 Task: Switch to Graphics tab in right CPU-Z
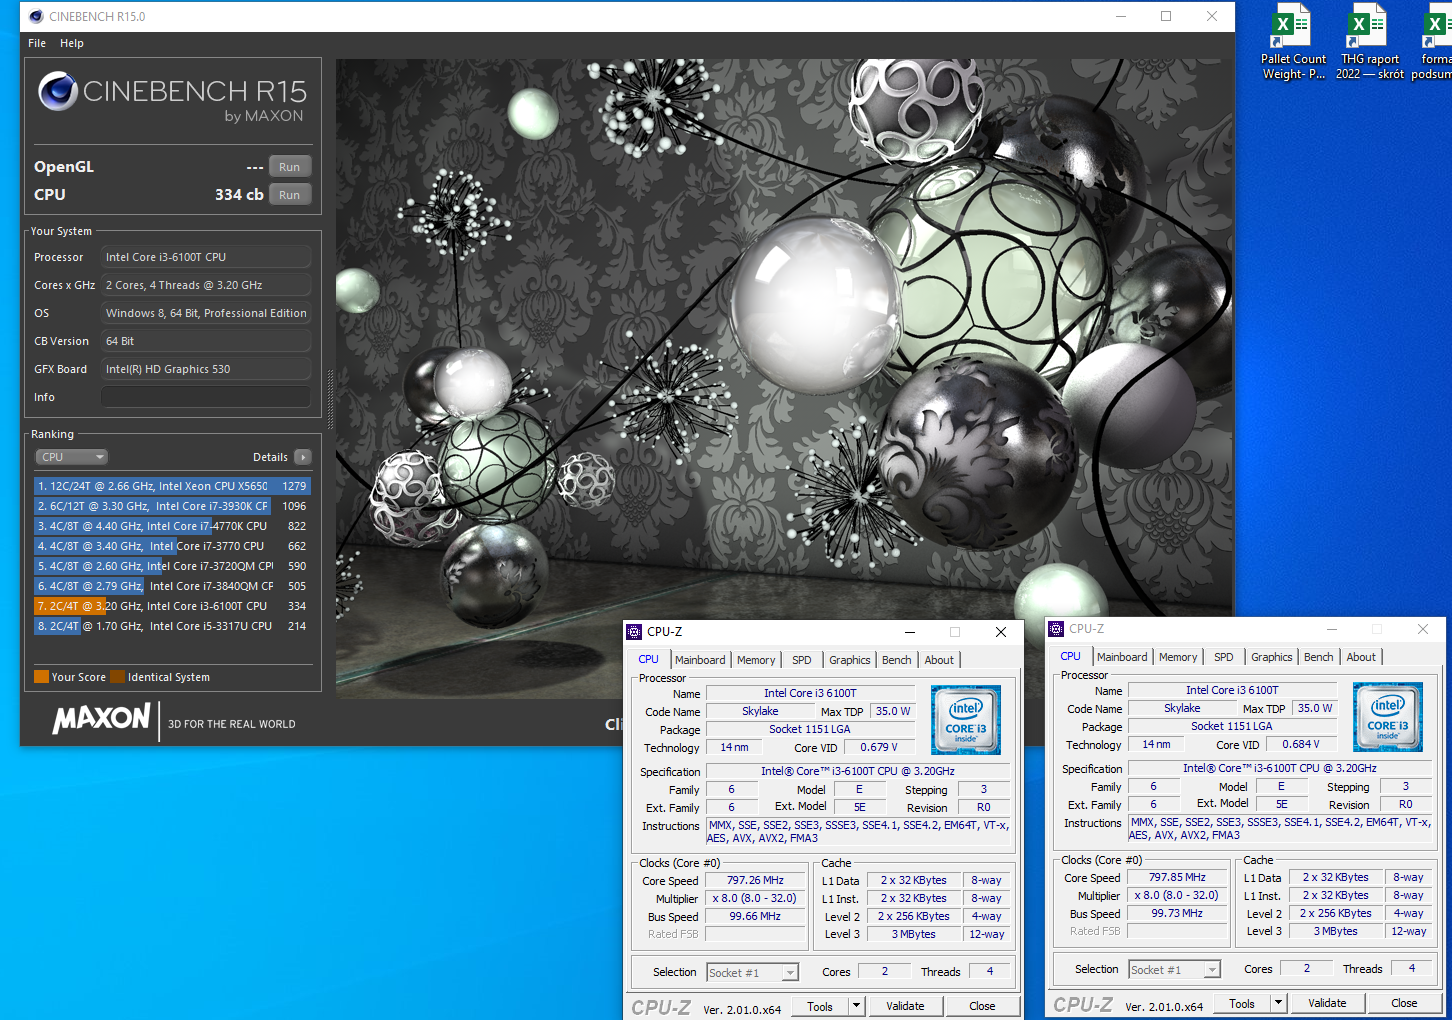pyautogui.click(x=1272, y=657)
